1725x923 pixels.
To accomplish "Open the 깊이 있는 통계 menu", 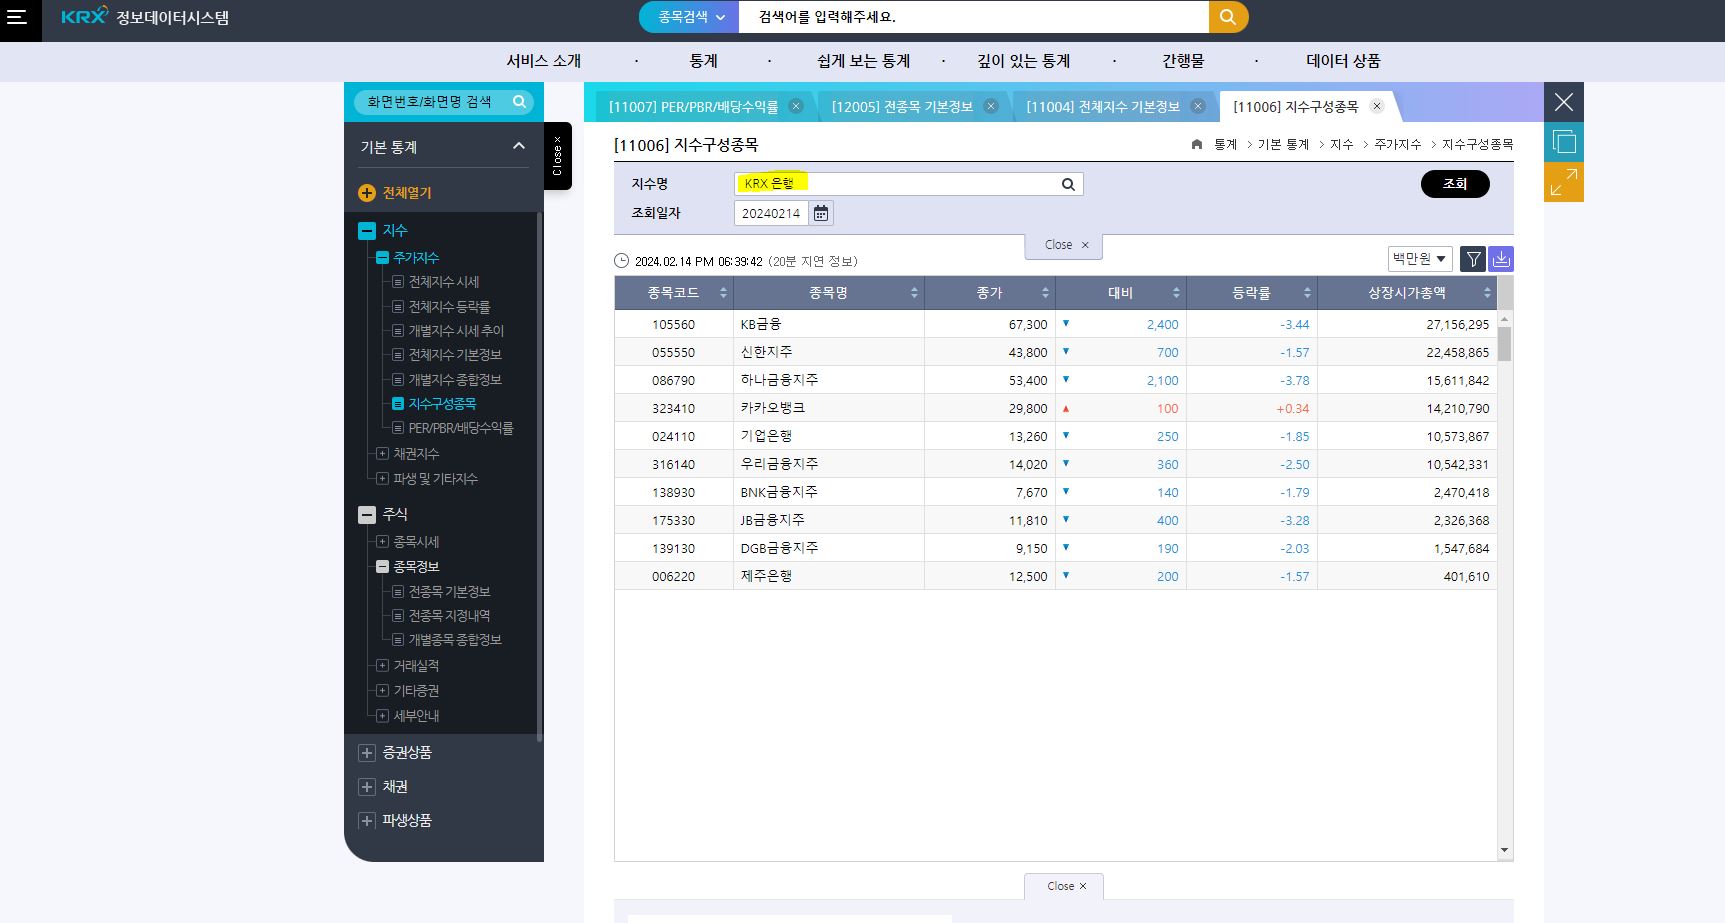I will 1023,61.
